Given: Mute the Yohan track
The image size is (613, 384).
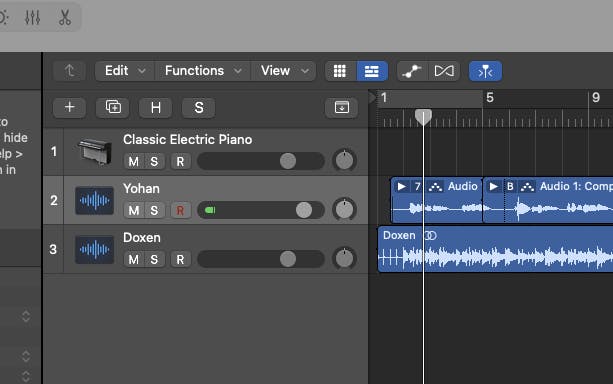Looking at the screenshot, I should point(134,210).
